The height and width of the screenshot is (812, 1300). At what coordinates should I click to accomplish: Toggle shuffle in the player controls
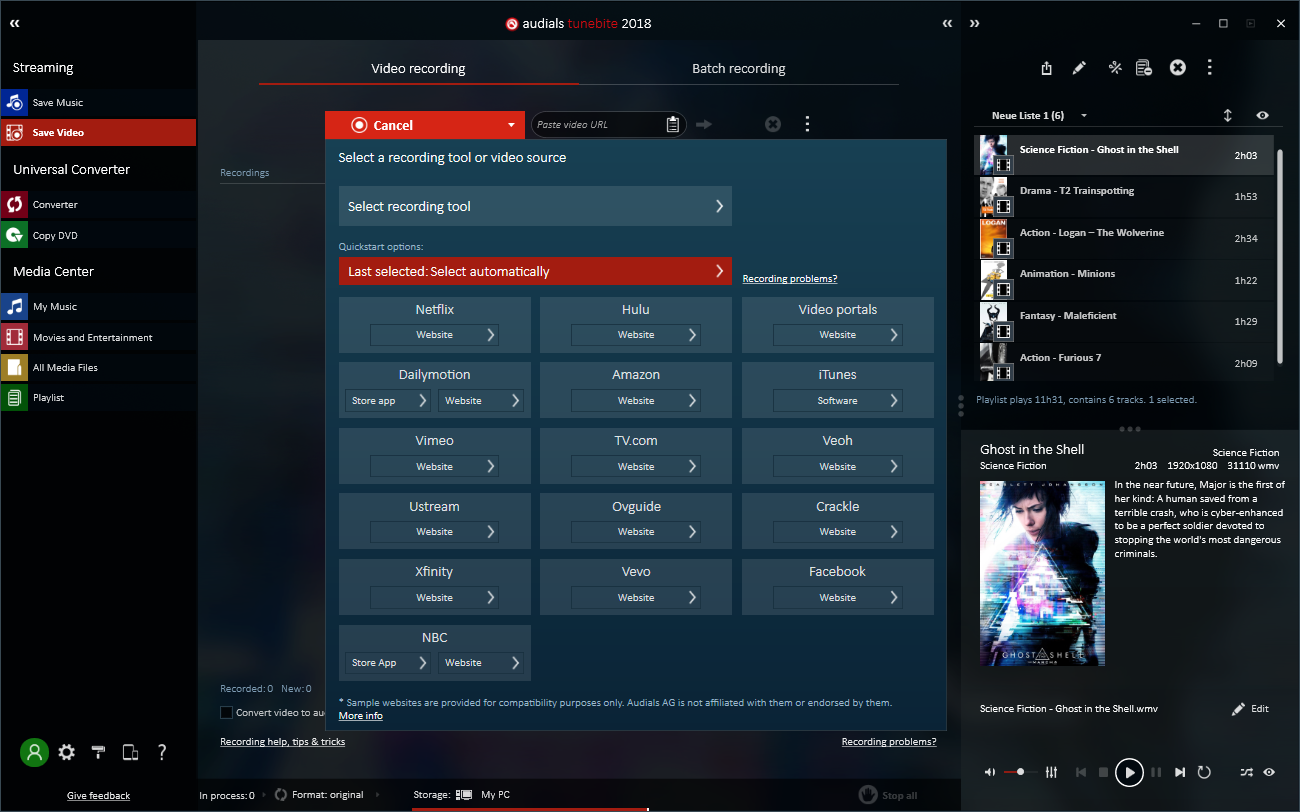click(1246, 772)
